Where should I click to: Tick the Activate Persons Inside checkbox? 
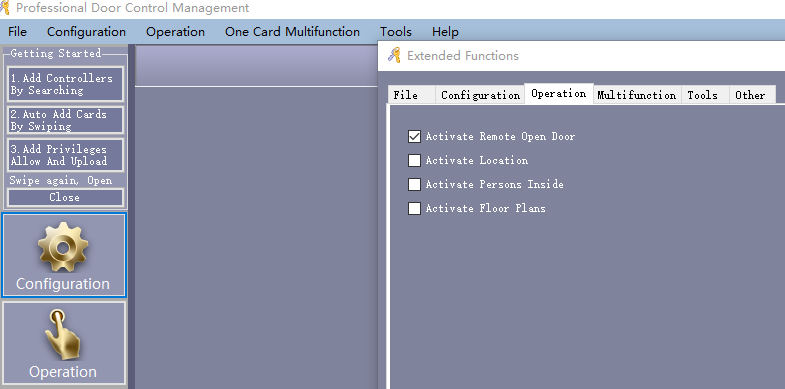(x=414, y=184)
